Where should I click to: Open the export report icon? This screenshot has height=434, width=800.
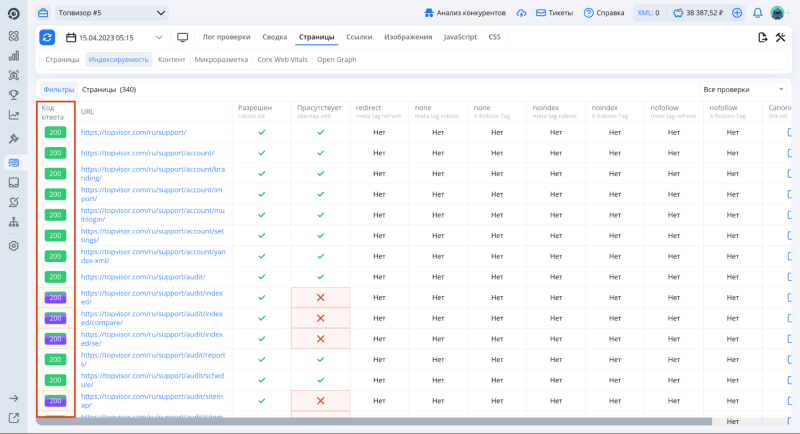pos(763,37)
